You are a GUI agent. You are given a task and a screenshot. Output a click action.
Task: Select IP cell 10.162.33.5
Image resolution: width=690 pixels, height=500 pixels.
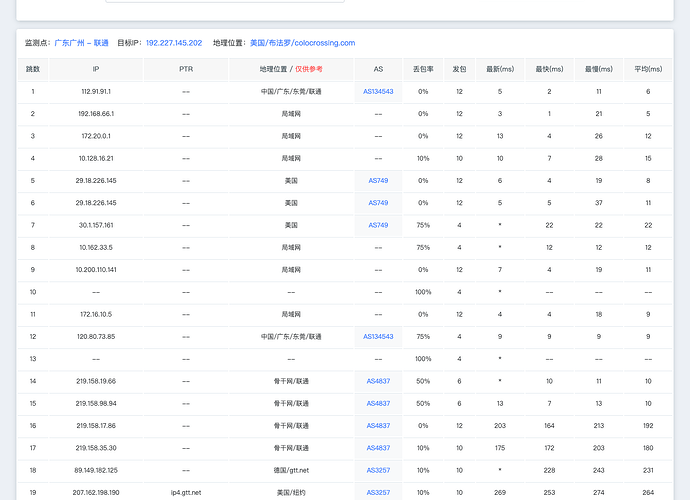coord(96,247)
